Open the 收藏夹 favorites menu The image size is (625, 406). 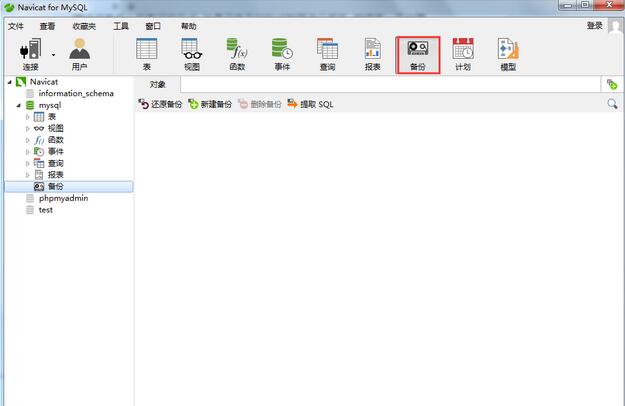(84, 26)
